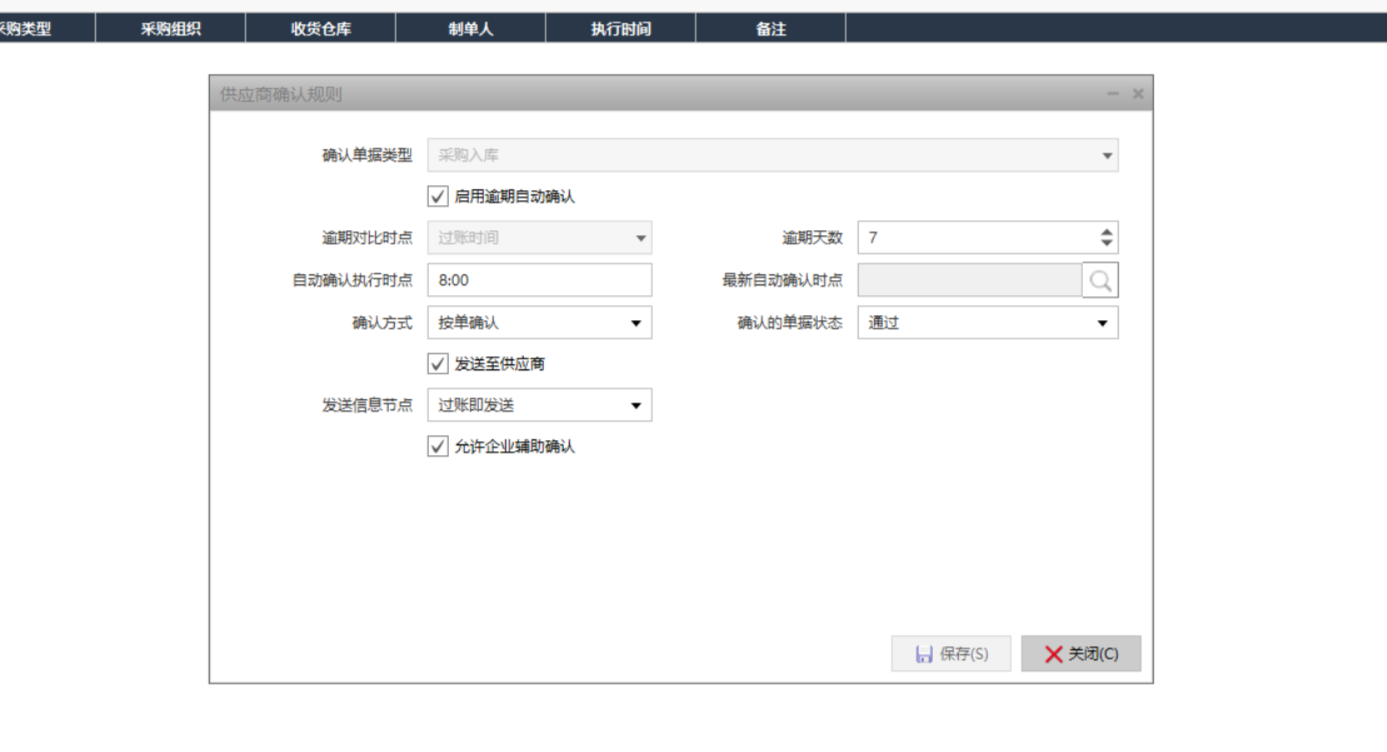Click the 执行时间 column header
Viewport: 1387px width, 752px height.
[x=620, y=29]
